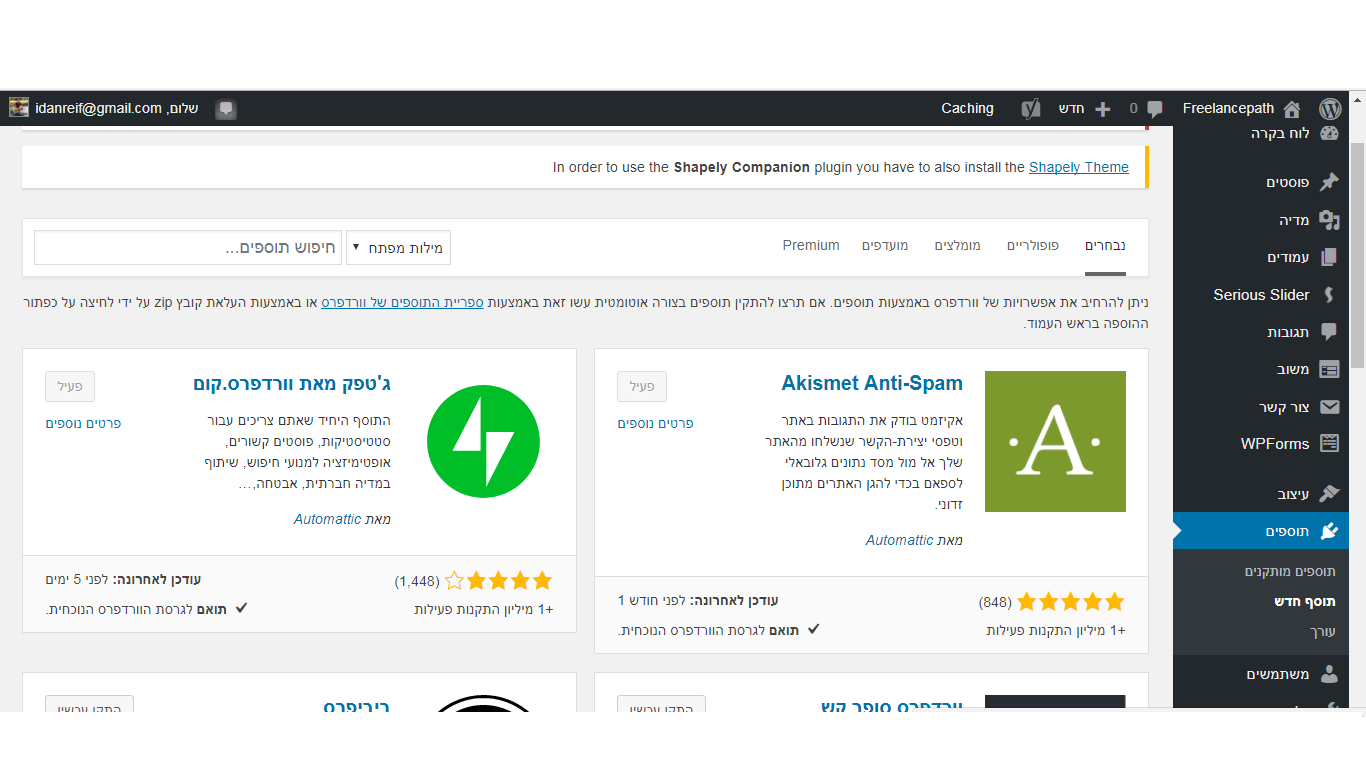Open more details for Jetpack
Screen dimensions: 1366x768
[x=83, y=424]
